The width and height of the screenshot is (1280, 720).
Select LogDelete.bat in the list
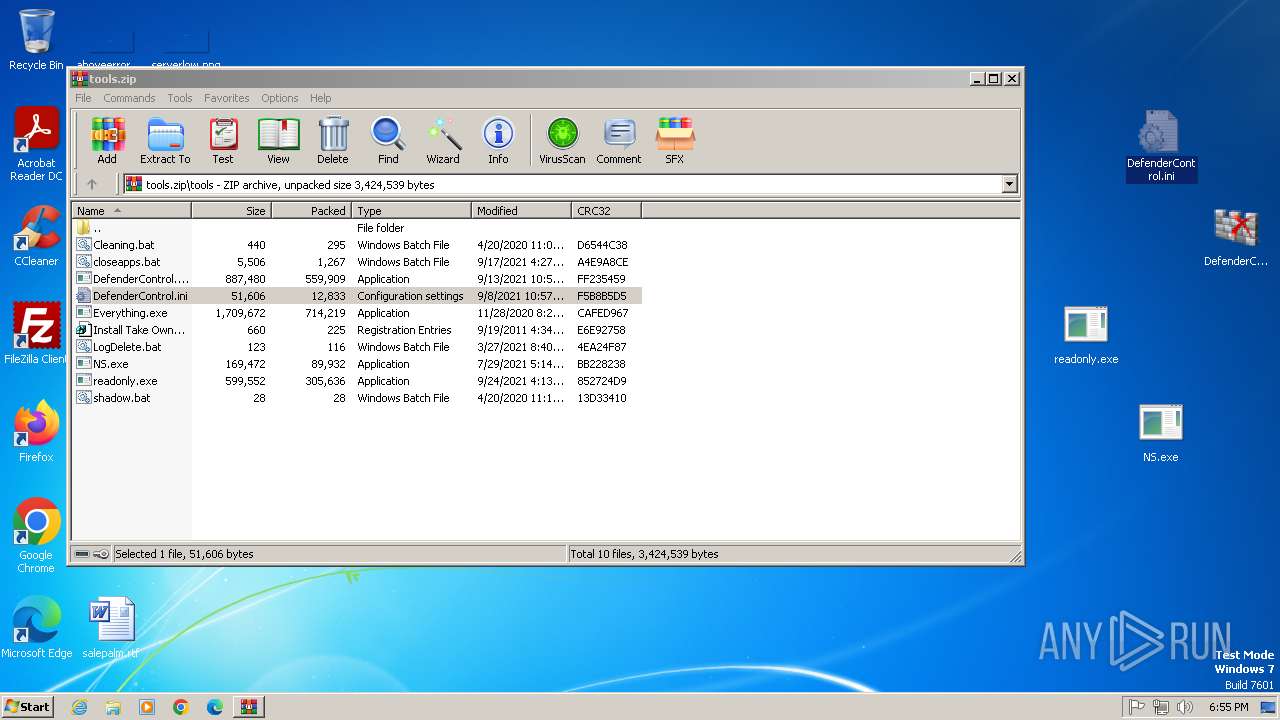357,347
